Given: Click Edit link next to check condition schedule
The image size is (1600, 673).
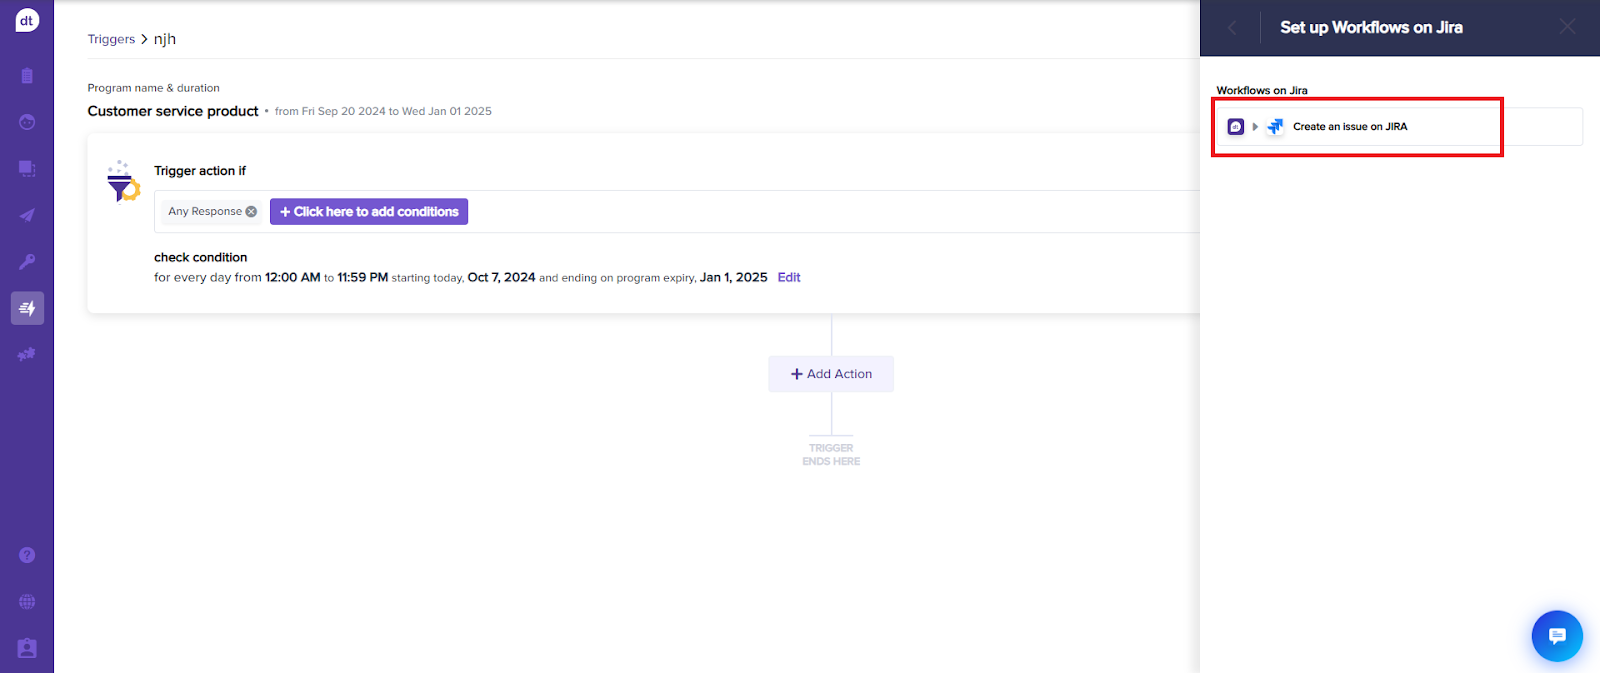Looking at the screenshot, I should [789, 278].
